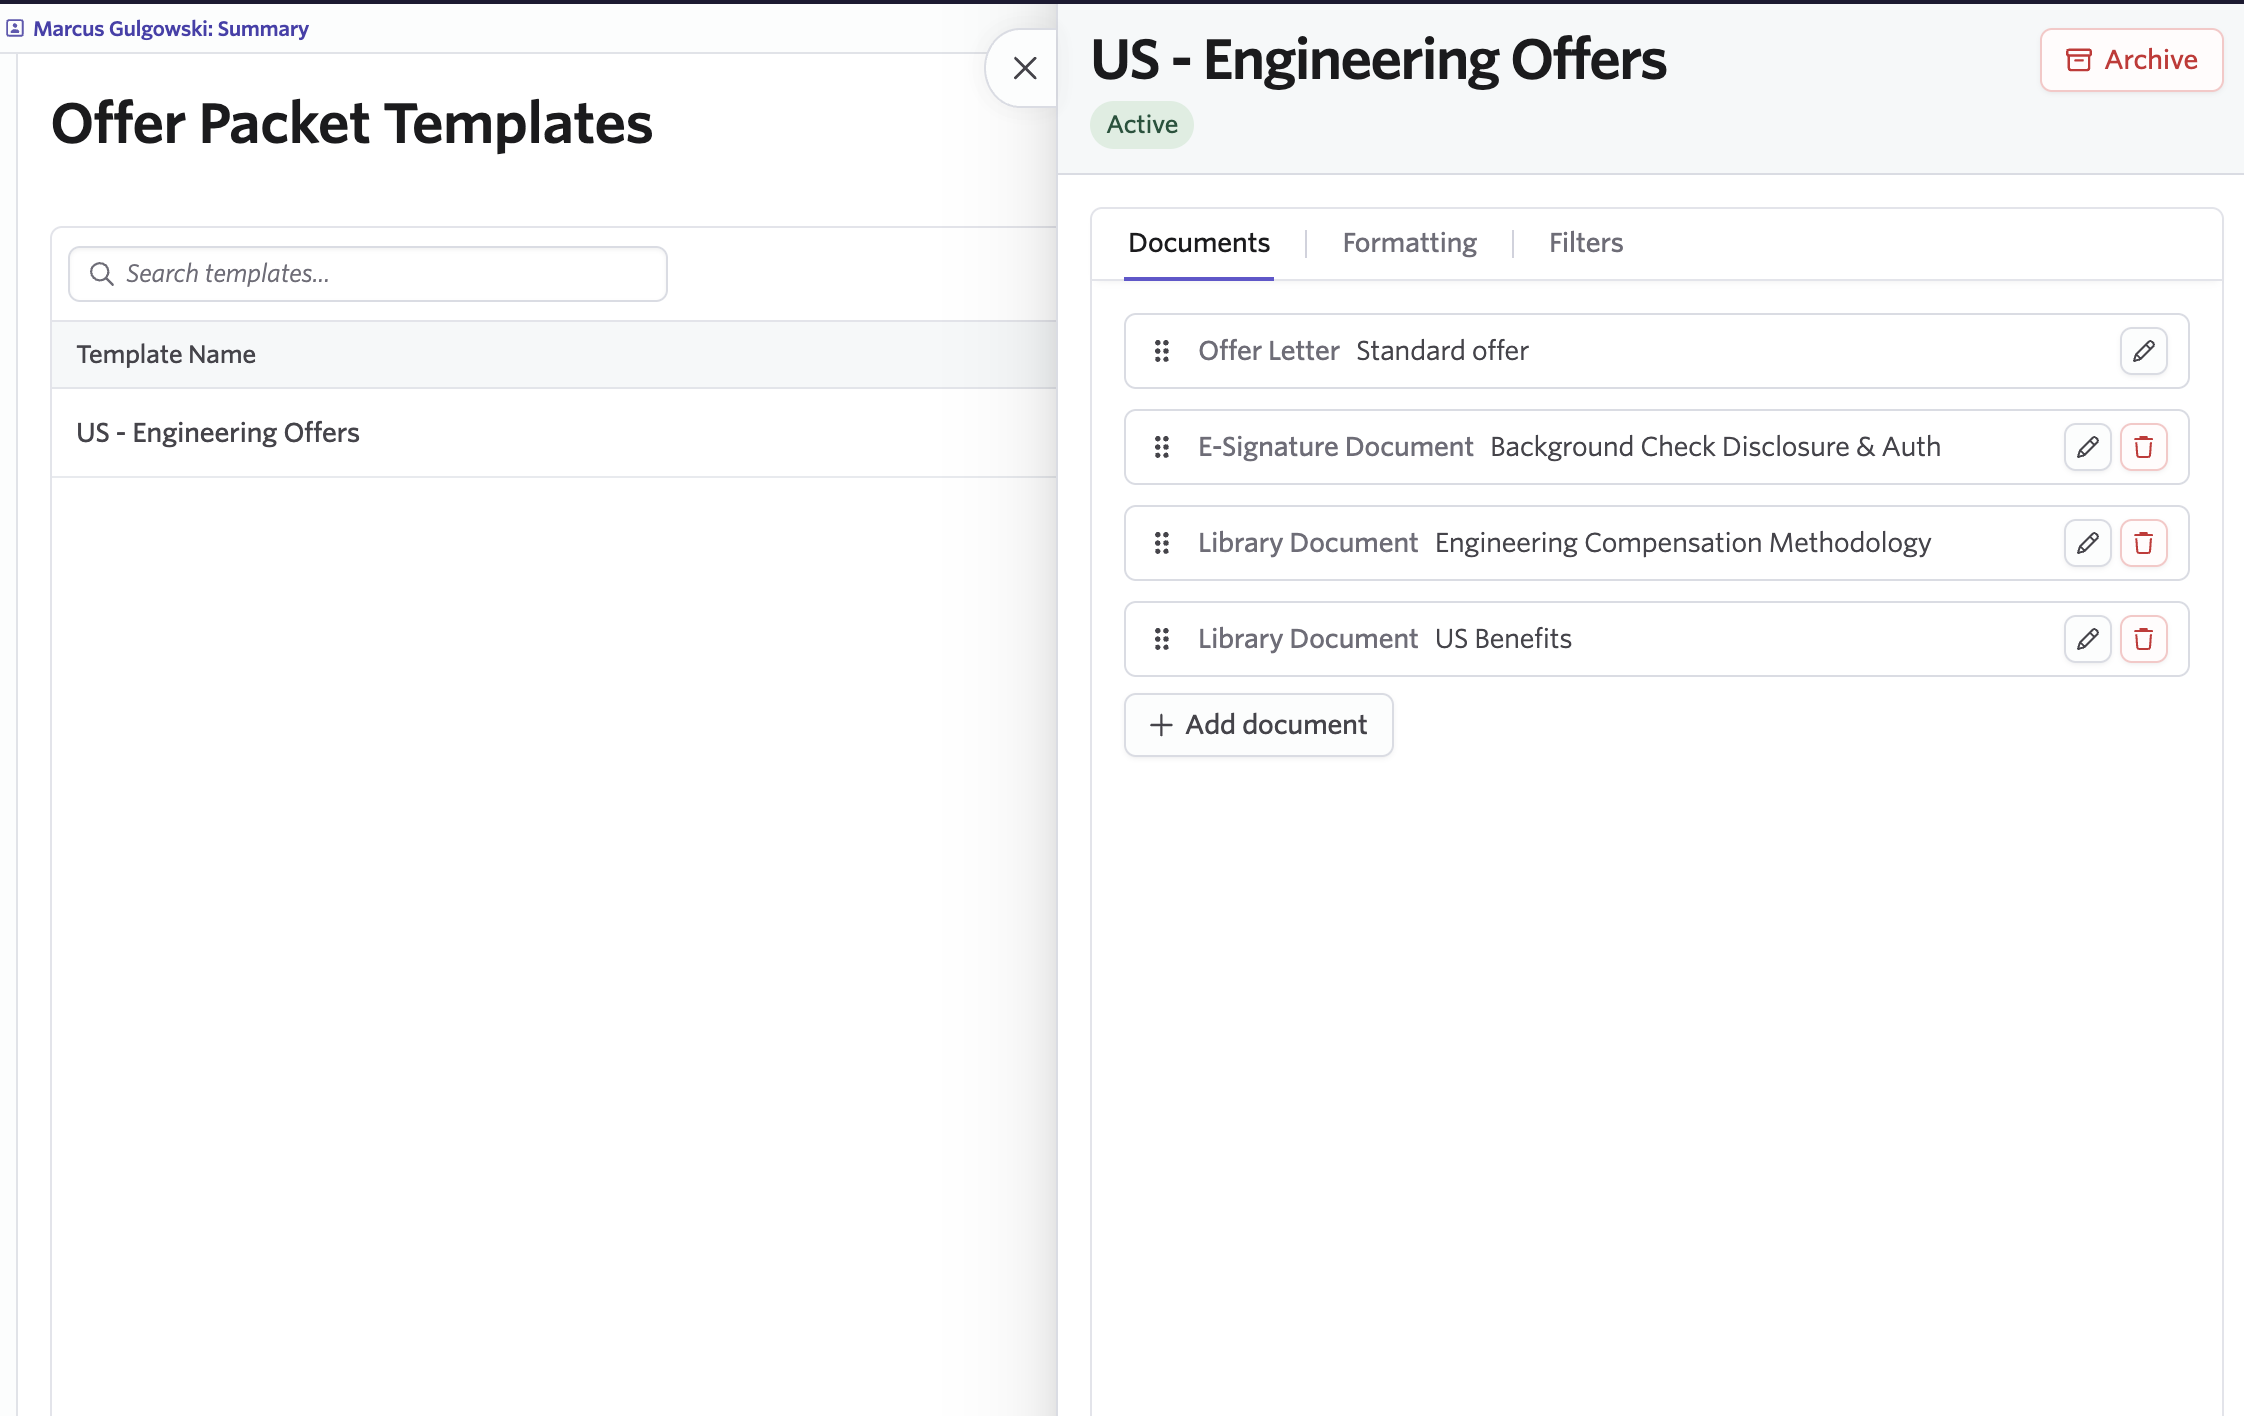
Task: Delete the Background Check Disclosure & Auth document
Action: [2143, 447]
